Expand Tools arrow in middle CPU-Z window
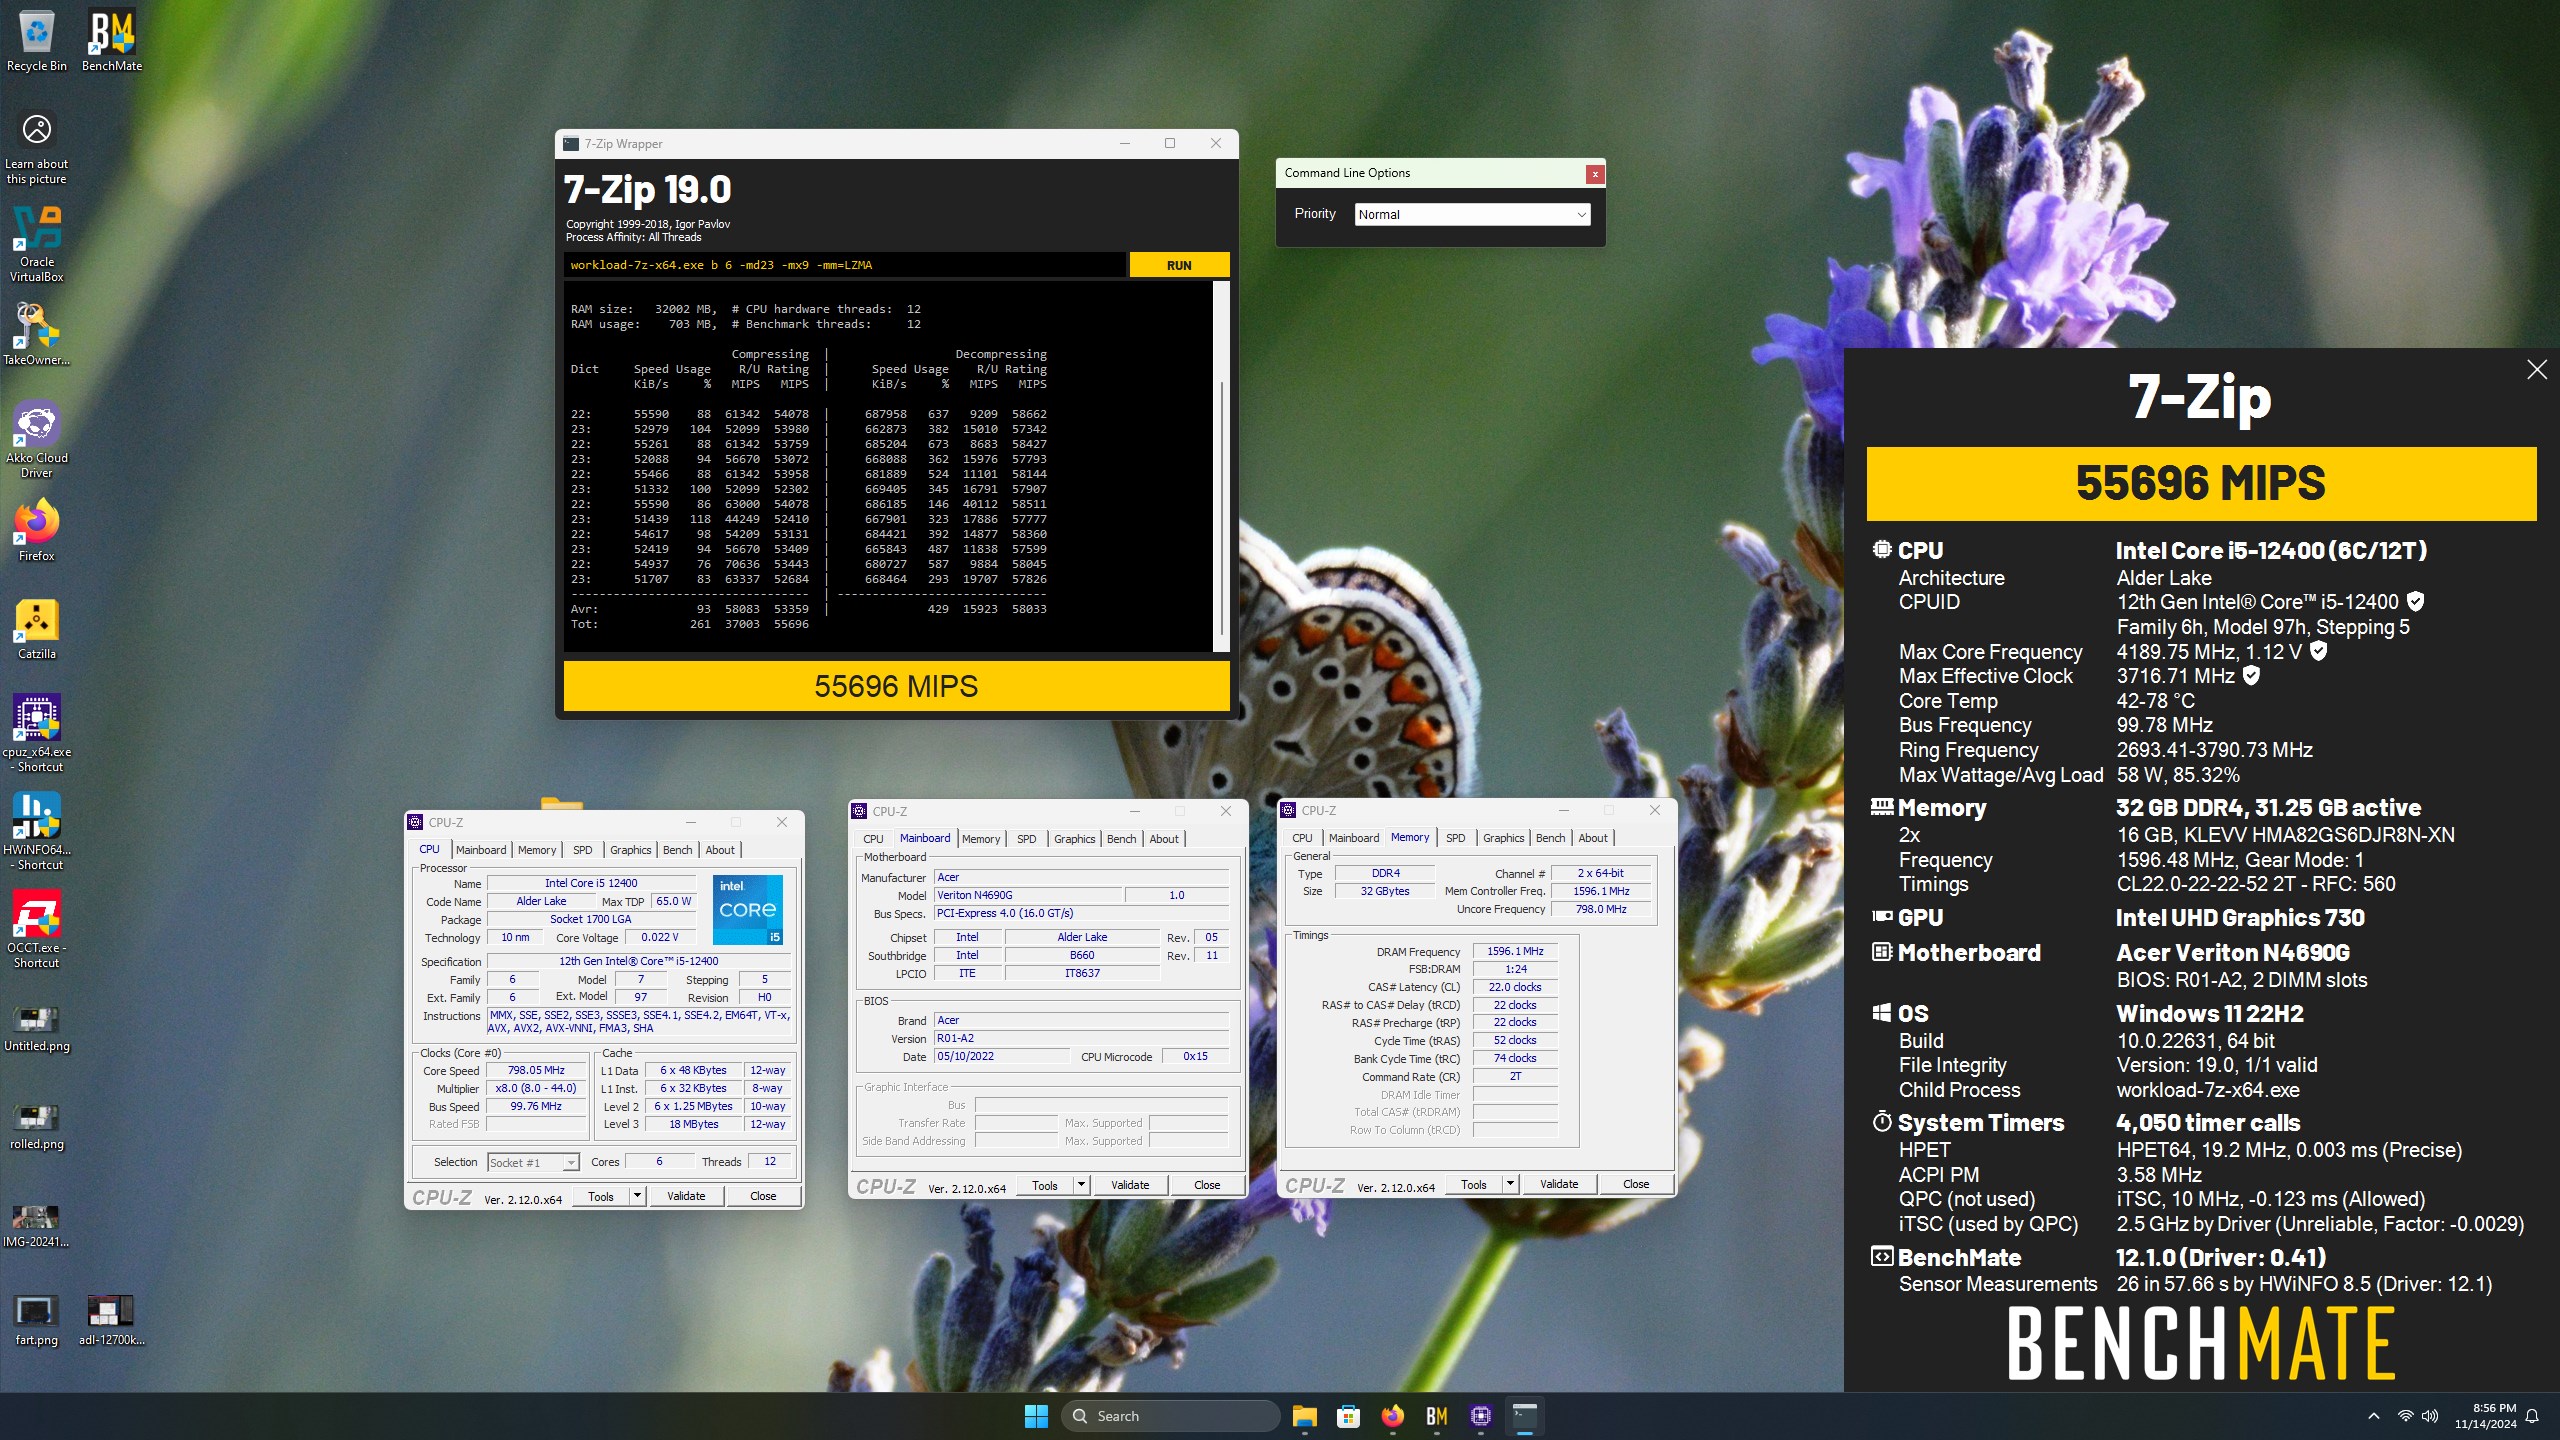The image size is (2560, 1440). 1081,1185
